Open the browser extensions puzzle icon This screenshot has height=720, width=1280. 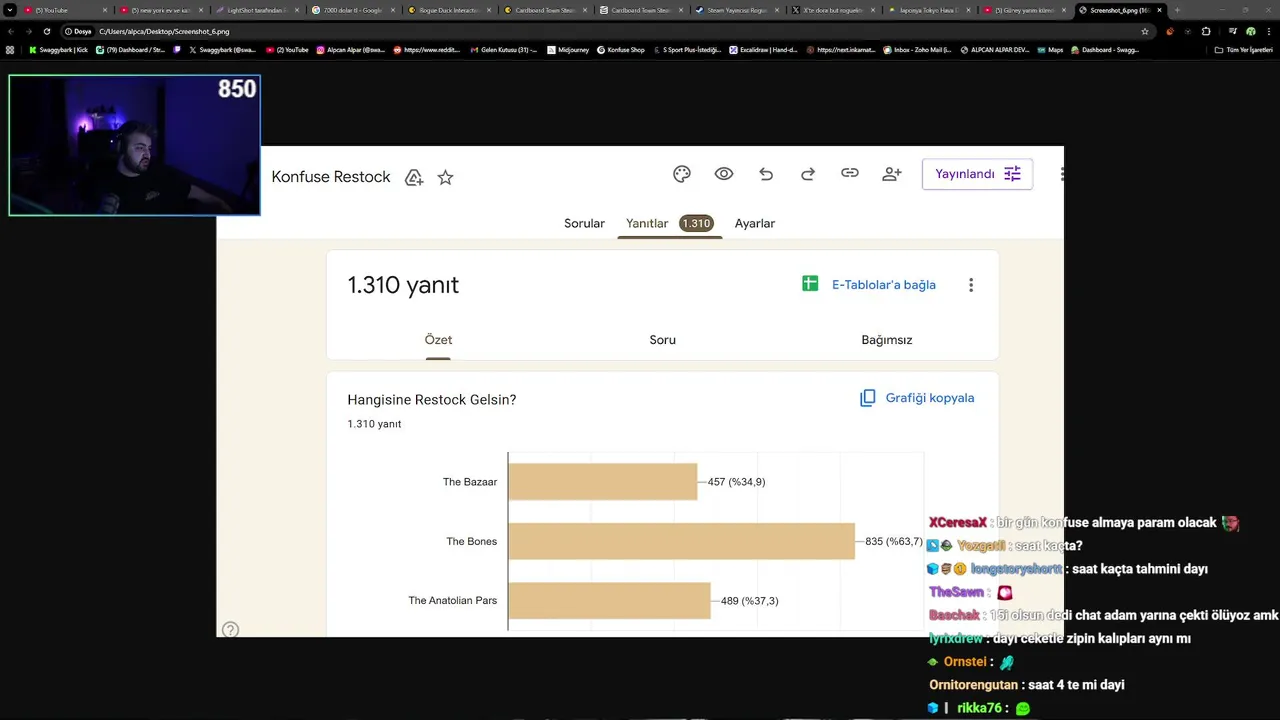(x=1205, y=32)
